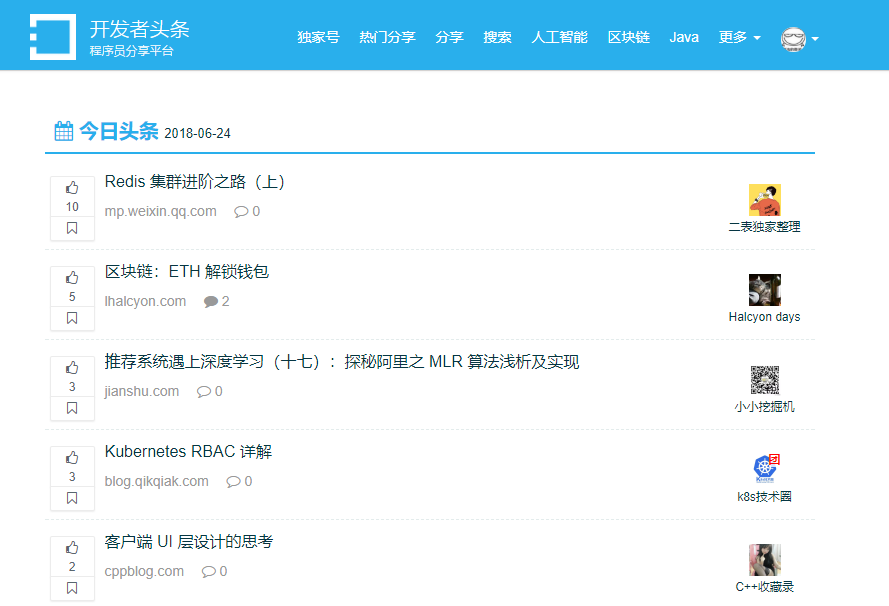Click the 开发者头条 site logo
Viewport: 889px width, 606px height.
click(x=53, y=37)
